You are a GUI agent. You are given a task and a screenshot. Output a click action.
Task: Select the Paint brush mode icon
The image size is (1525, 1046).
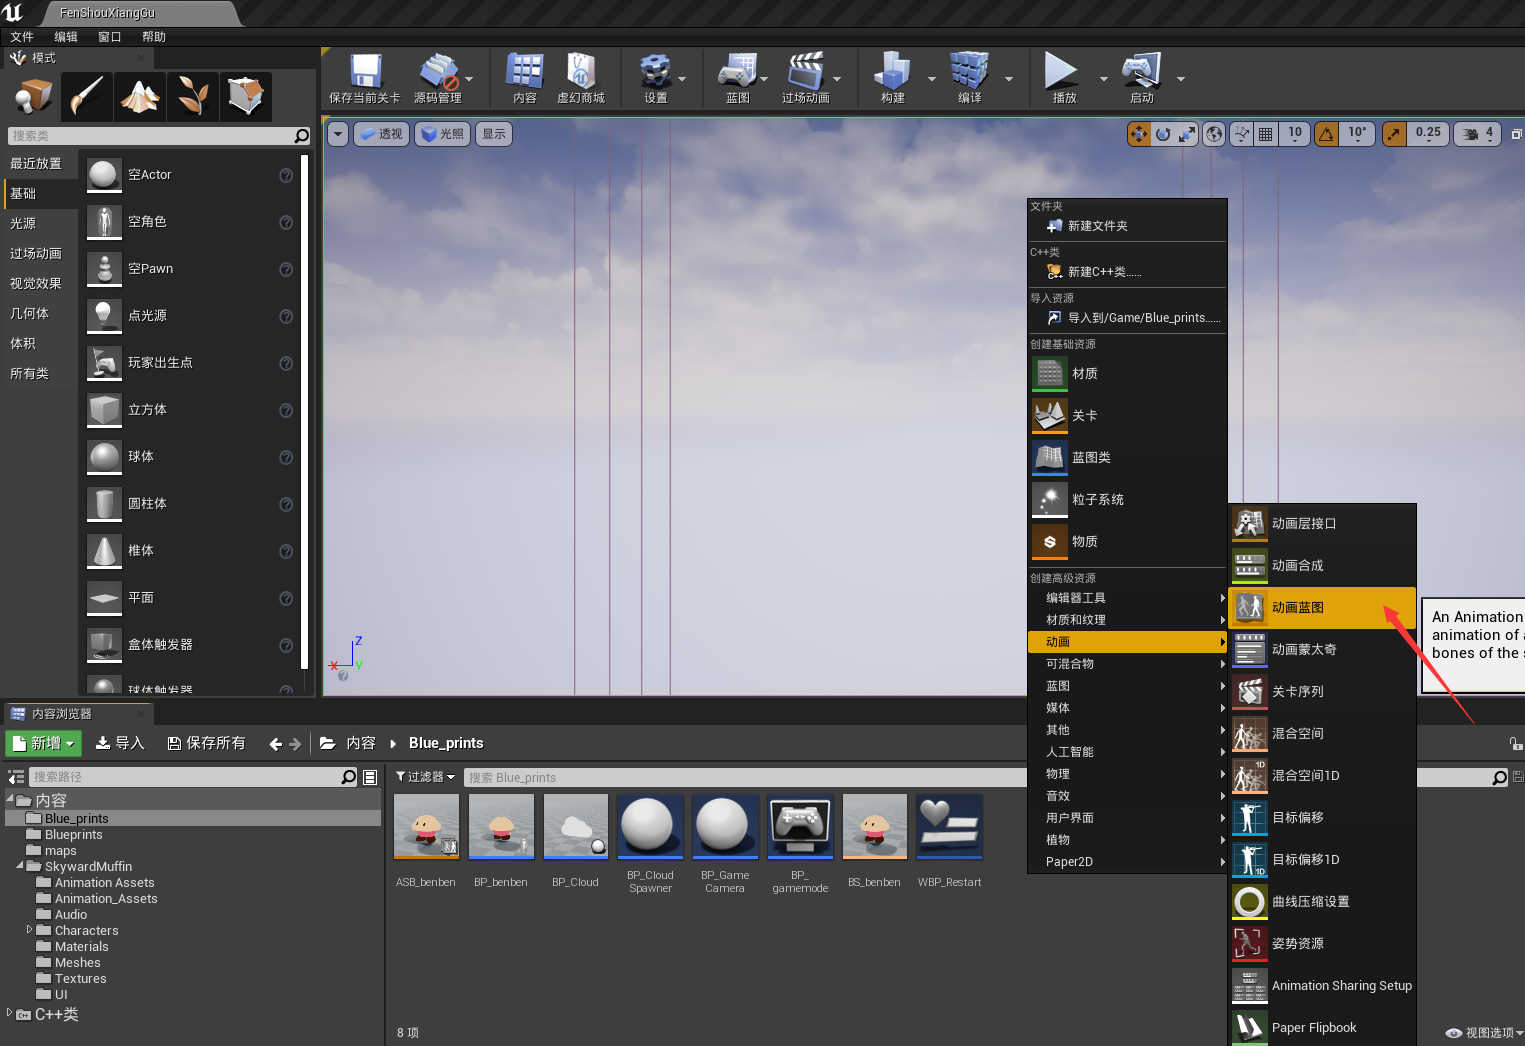coord(87,96)
